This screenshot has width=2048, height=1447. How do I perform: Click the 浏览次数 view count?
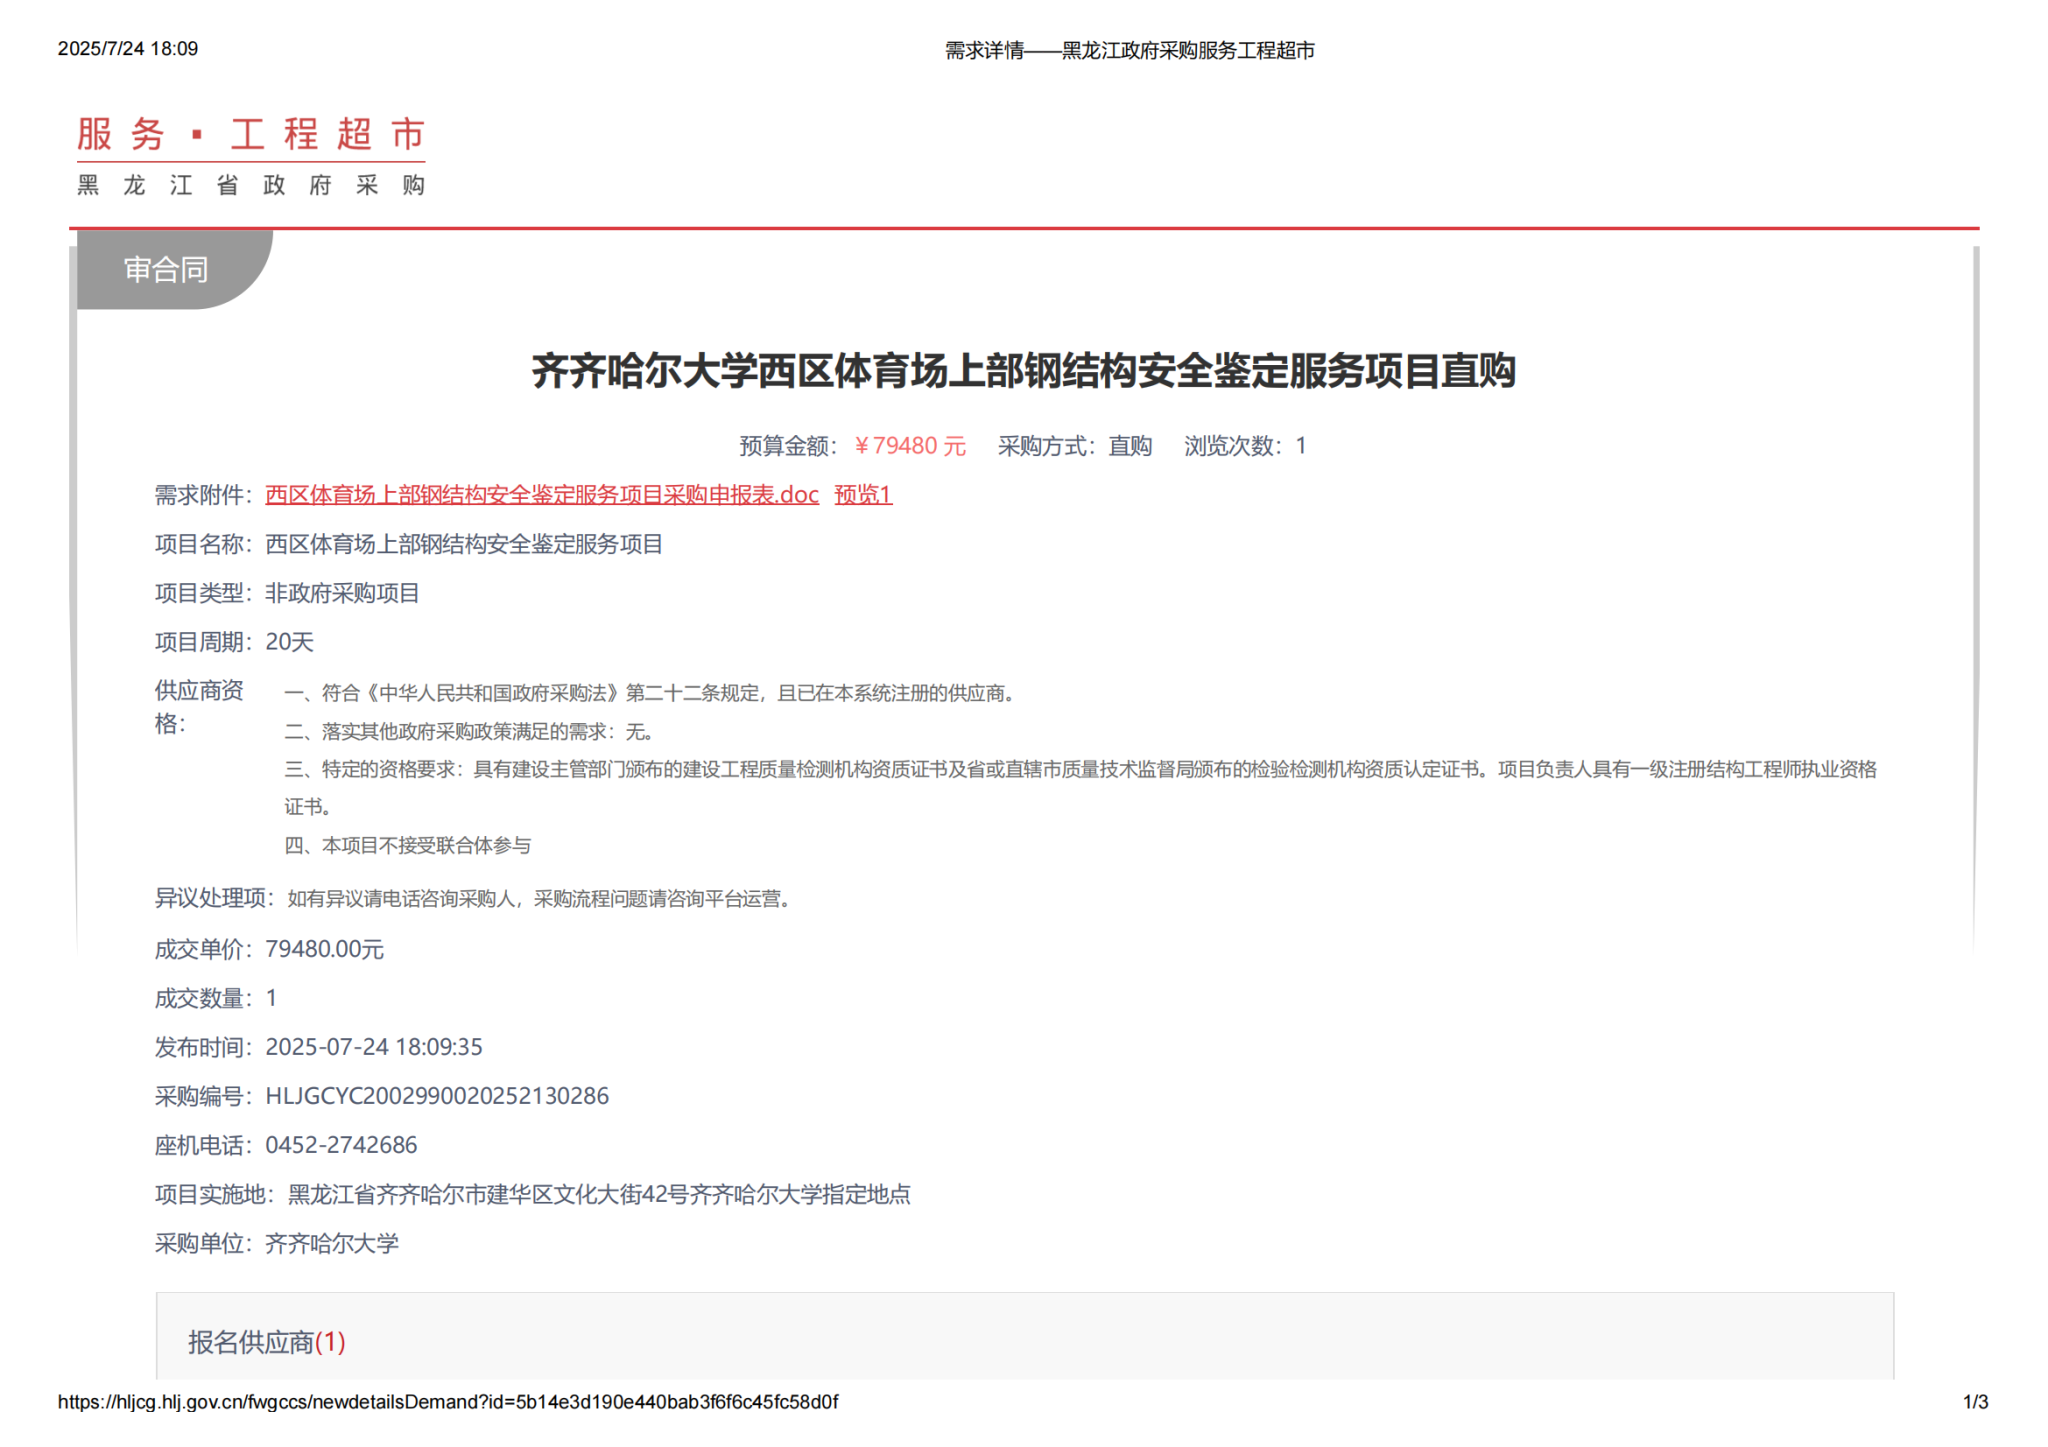click(x=1245, y=446)
